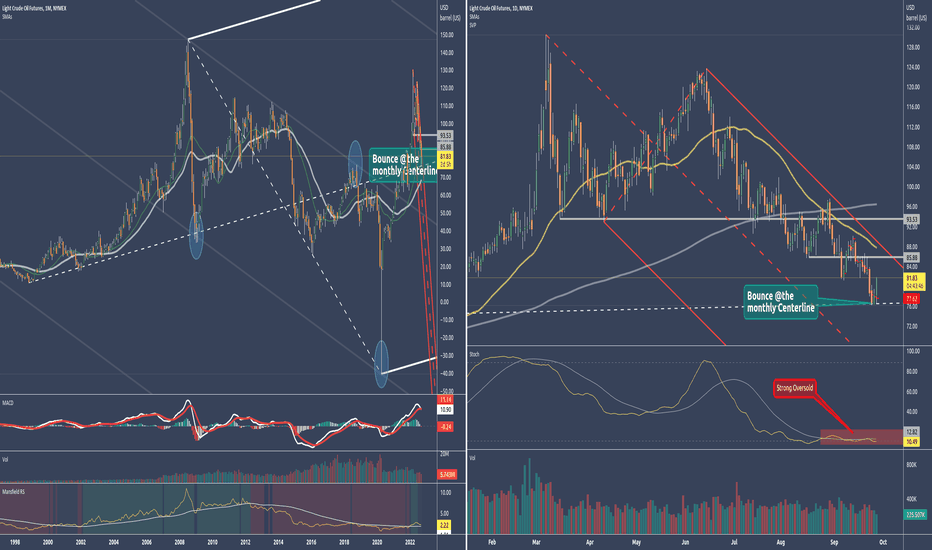Click the 85.88 price label on monthly chart
Screen dimensions: 932x550
coord(445,147)
